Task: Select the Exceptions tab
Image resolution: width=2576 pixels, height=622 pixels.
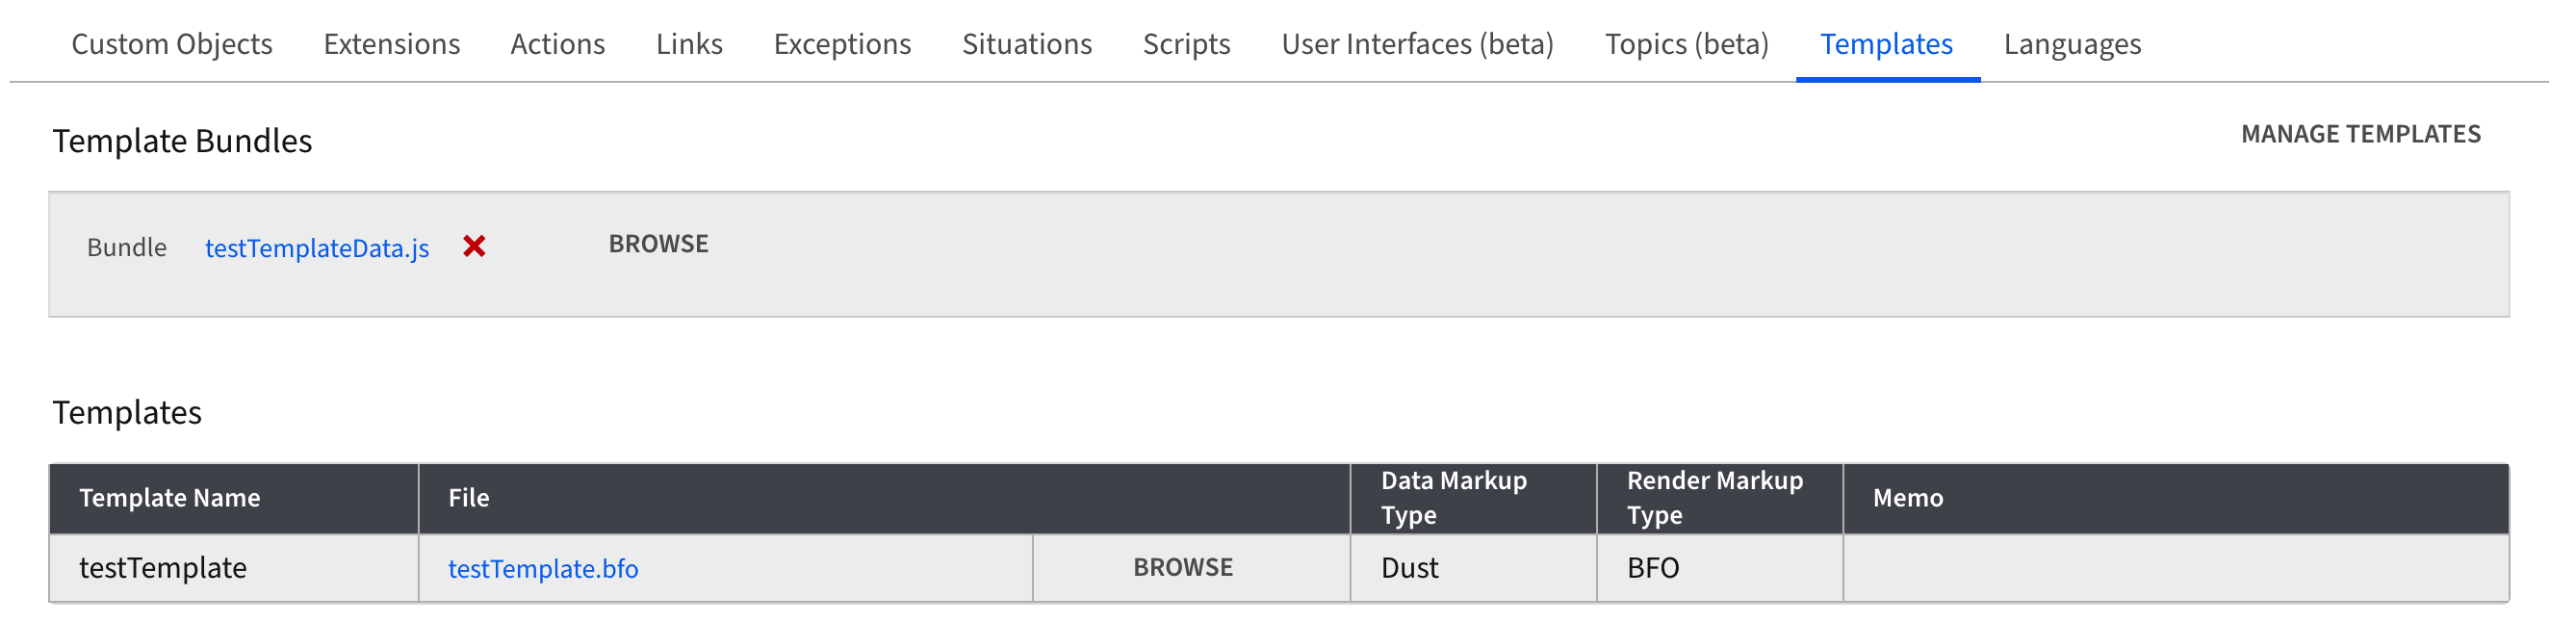Action: pos(842,44)
